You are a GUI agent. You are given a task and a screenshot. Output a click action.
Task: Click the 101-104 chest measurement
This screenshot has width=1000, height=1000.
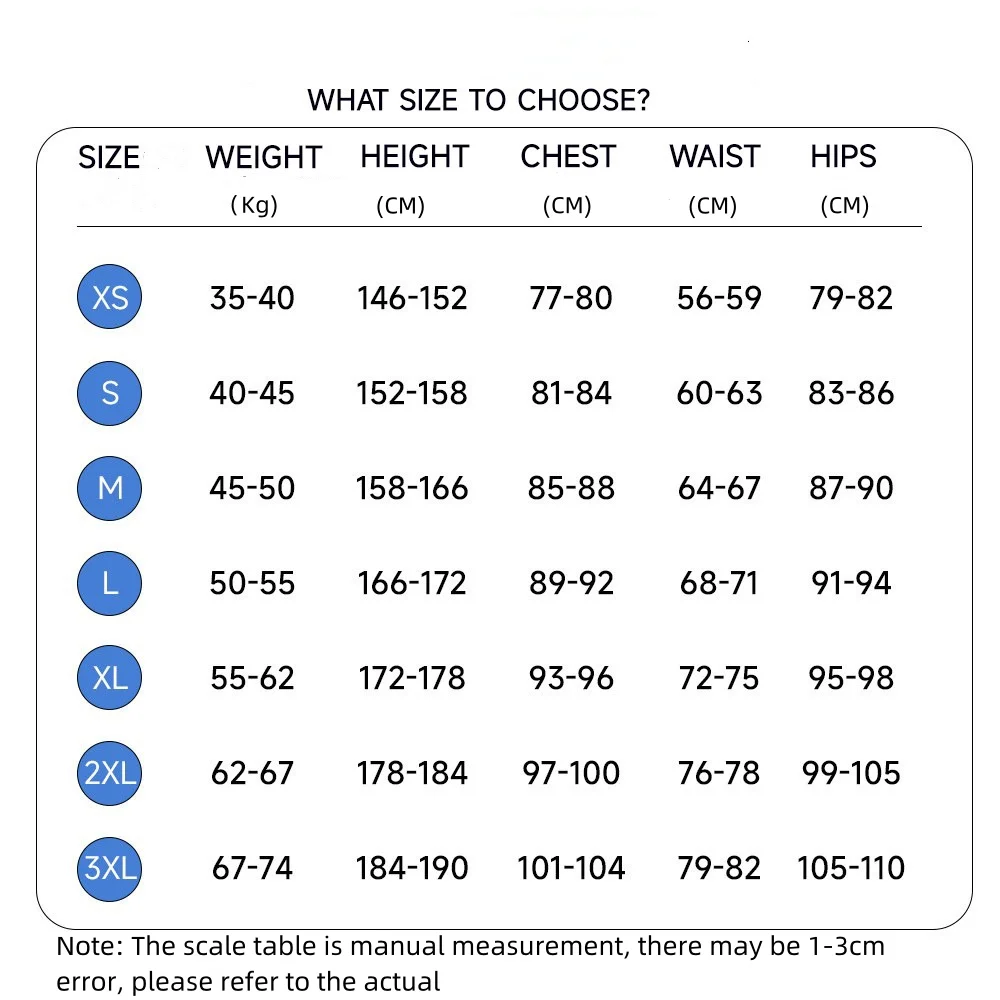(571, 868)
